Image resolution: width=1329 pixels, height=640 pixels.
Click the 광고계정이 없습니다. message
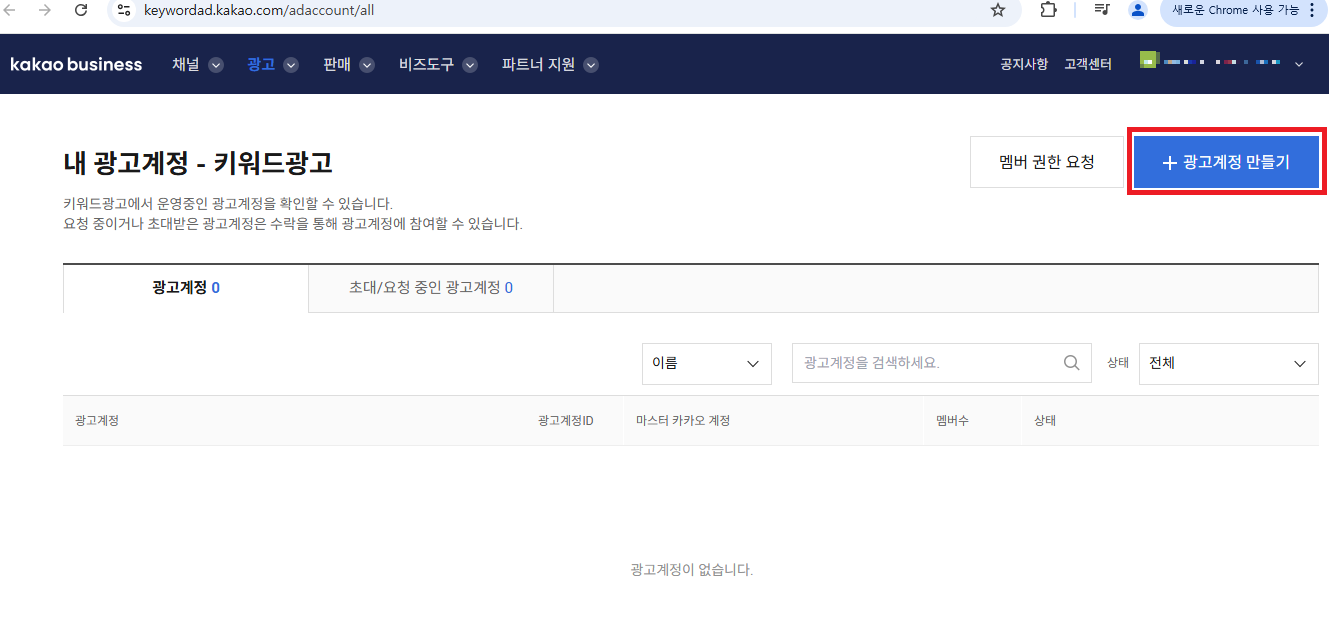pos(691,570)
